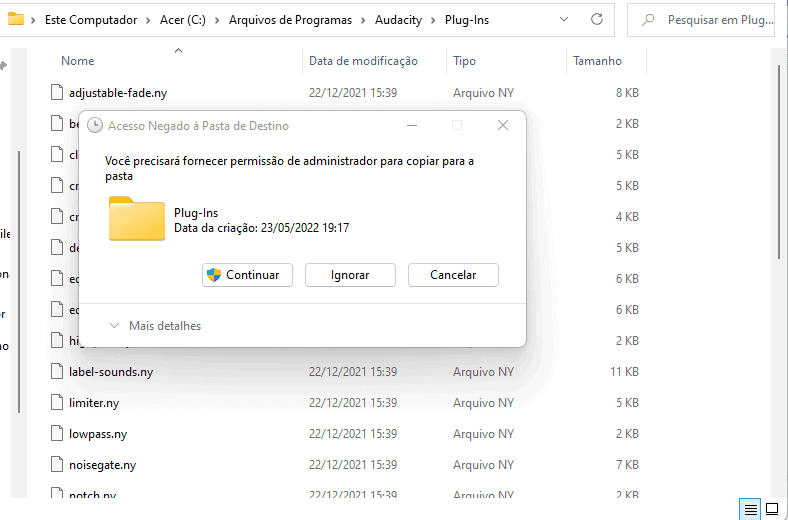This screenshot has height=520, width=788.
Task: Expand chevron after Audacity breadcrumb
Action: pyautogui.click(x=434, y=20)
